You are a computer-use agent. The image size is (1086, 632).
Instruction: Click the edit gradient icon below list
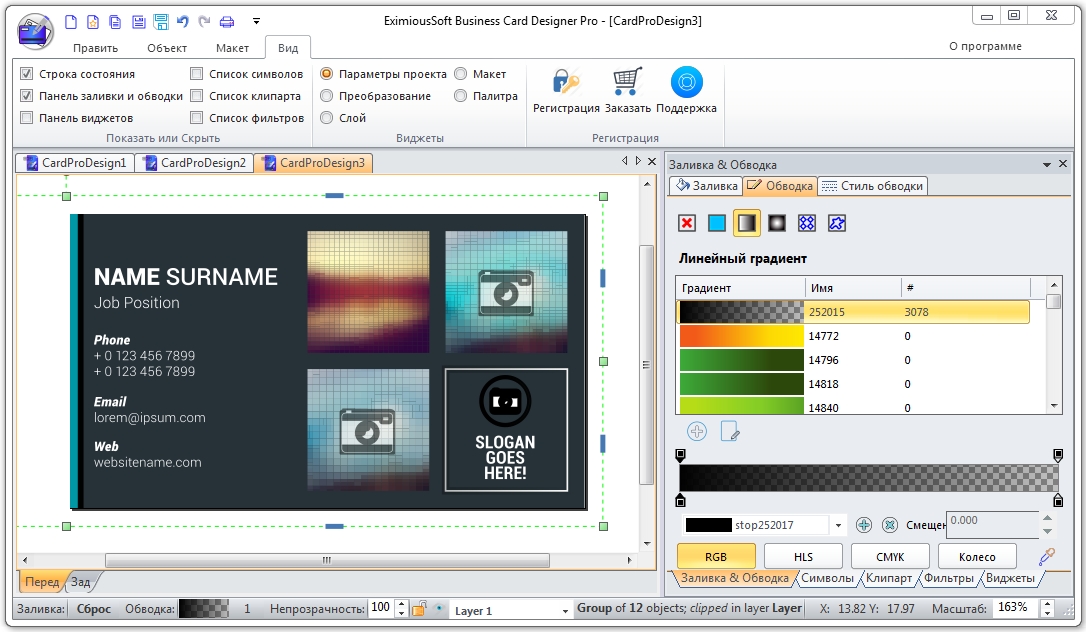click(730, 432)
